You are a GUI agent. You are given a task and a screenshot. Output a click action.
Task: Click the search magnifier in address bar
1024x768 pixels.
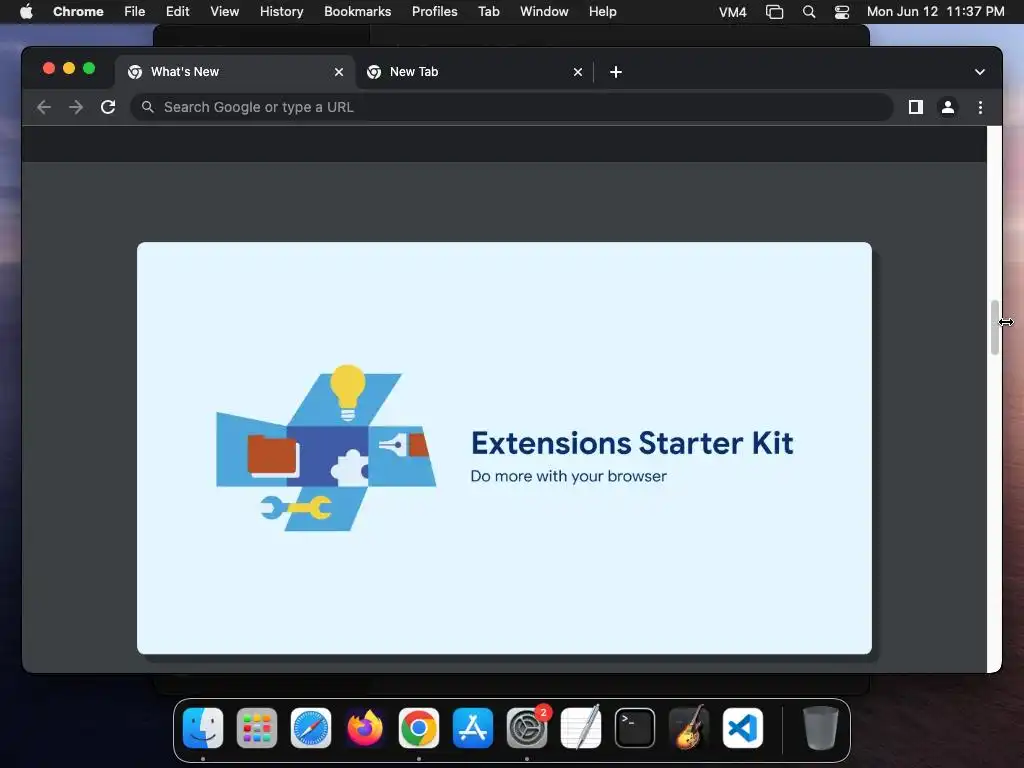[x=148, y=107]
